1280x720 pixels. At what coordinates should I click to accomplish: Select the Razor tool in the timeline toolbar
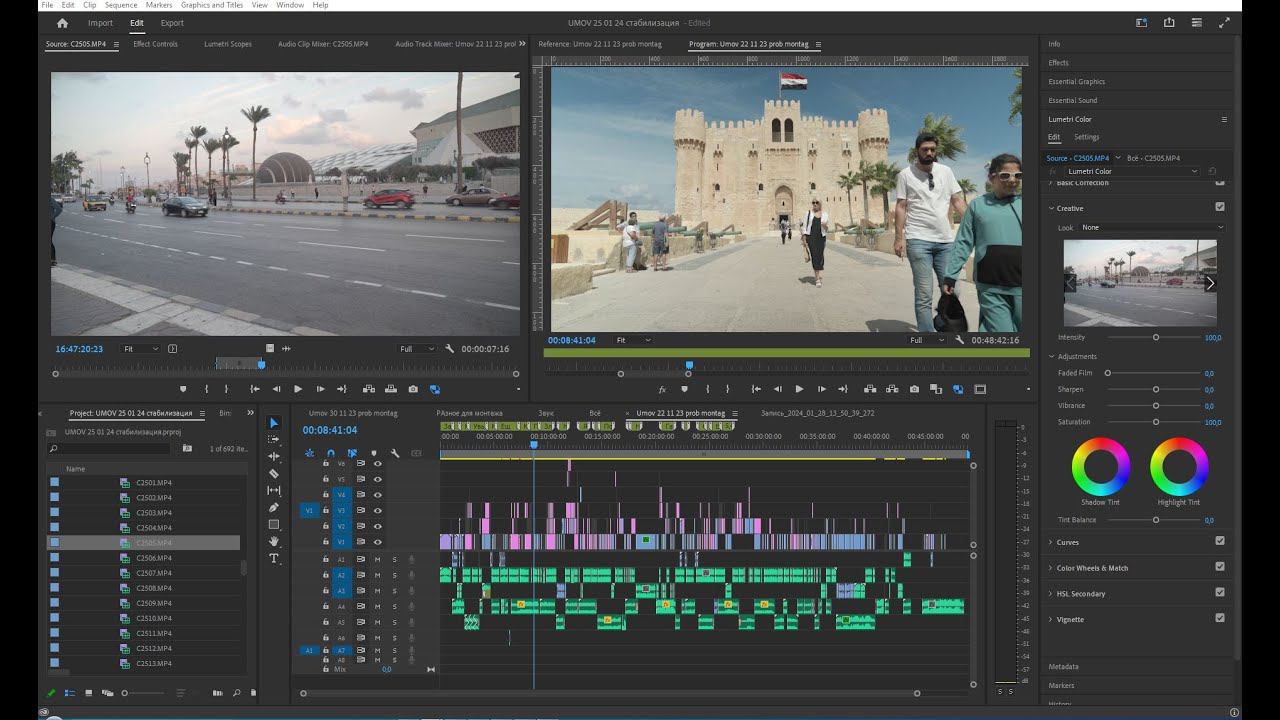(274, 474)
